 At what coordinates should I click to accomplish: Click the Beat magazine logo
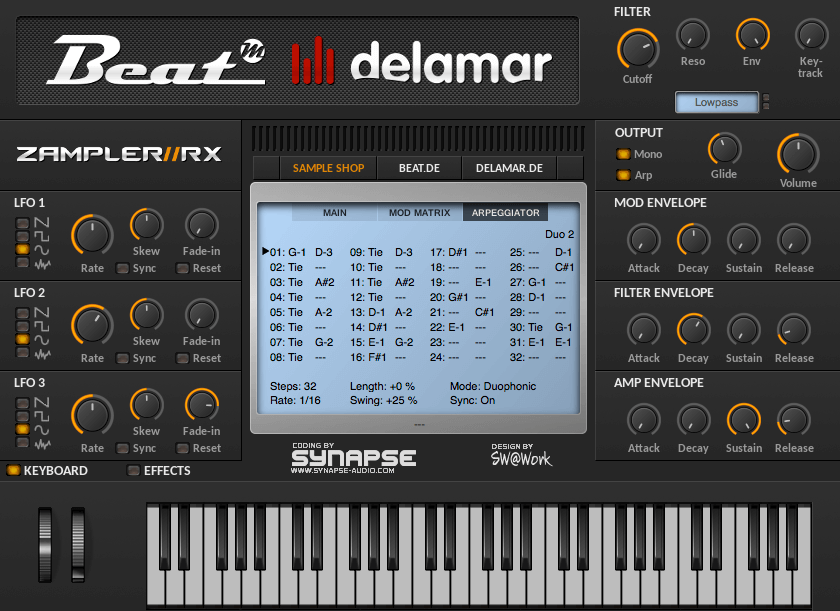pyautogui.click(x=156, y=60)
